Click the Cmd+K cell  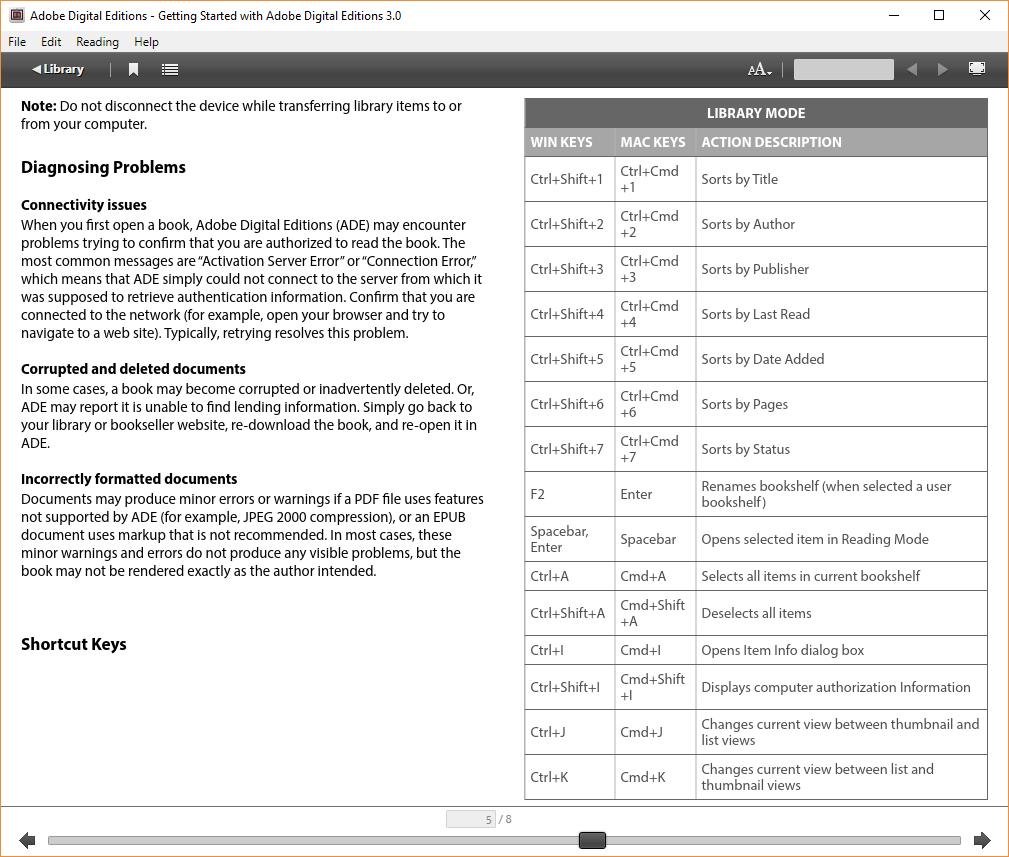tap(655, 778)
